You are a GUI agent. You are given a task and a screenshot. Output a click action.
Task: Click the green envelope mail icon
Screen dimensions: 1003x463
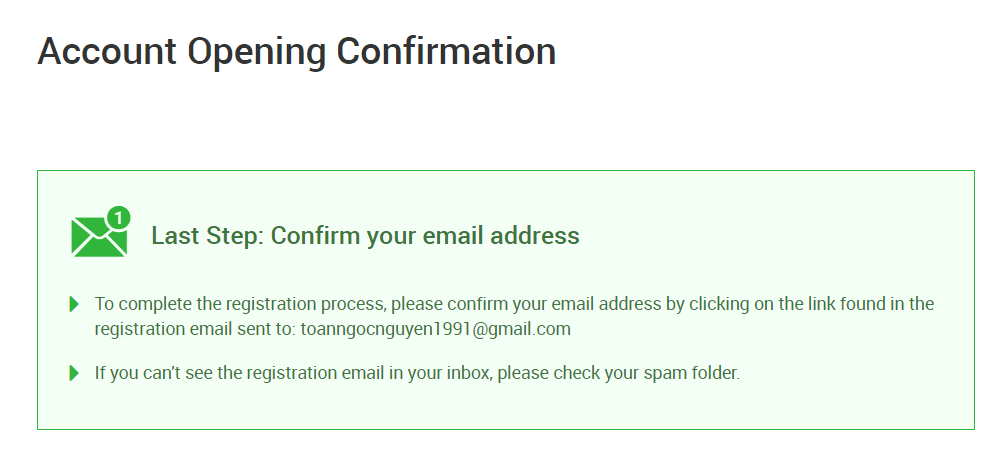(97, 238)
